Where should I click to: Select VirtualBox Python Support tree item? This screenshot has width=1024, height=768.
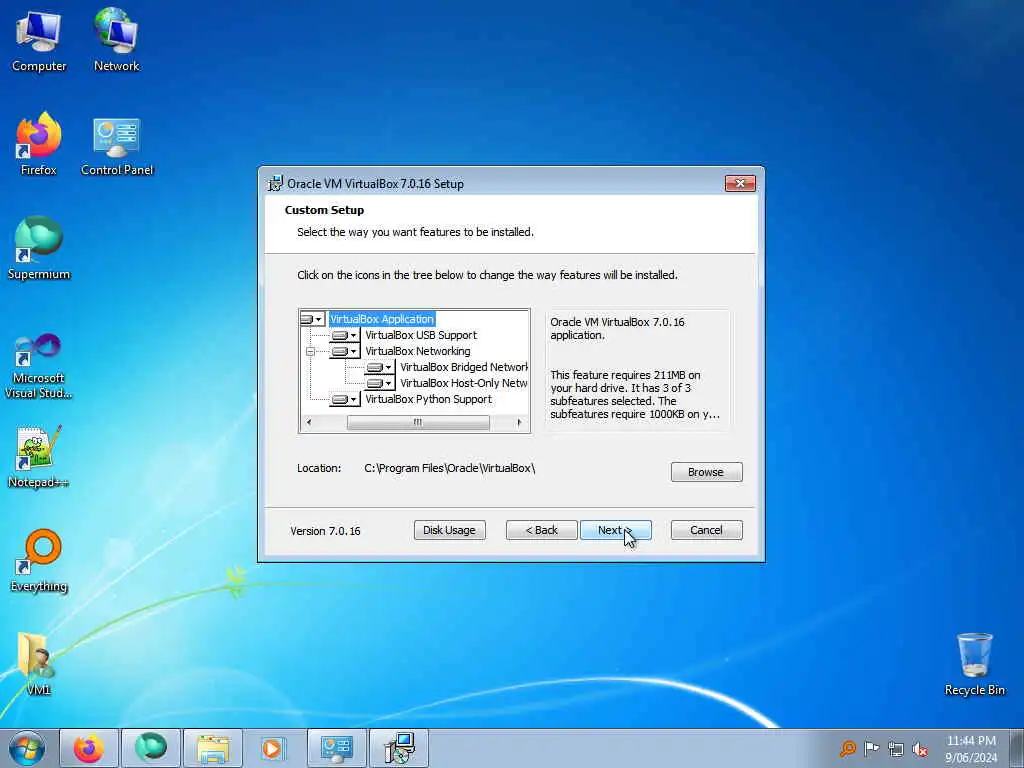[428, 399]
